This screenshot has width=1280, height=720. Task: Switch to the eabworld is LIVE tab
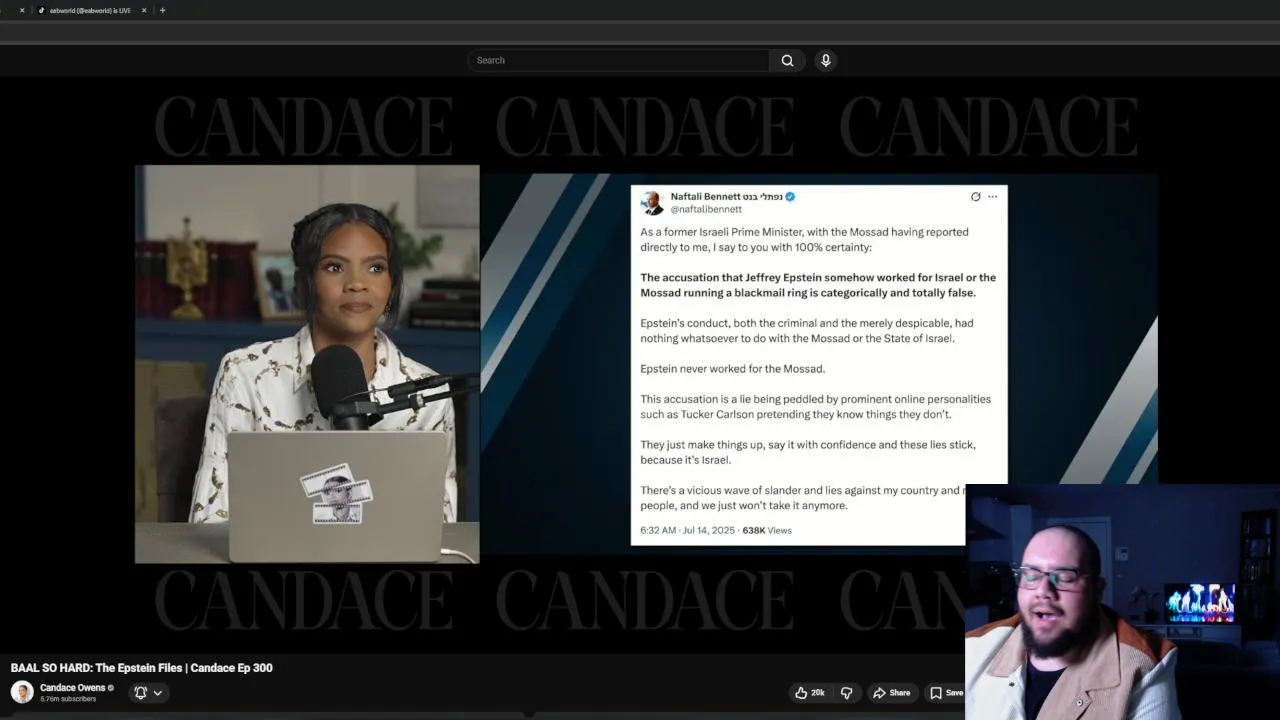point(90,10)
